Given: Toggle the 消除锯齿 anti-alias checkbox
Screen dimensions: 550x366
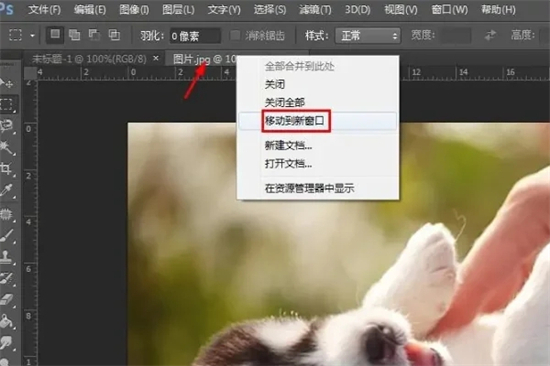Looking at the screenshot, I should click(235, 35).
